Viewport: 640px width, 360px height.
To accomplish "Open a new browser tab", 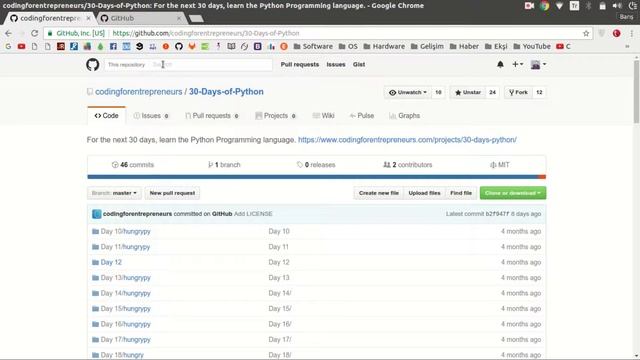I will 196,18.
